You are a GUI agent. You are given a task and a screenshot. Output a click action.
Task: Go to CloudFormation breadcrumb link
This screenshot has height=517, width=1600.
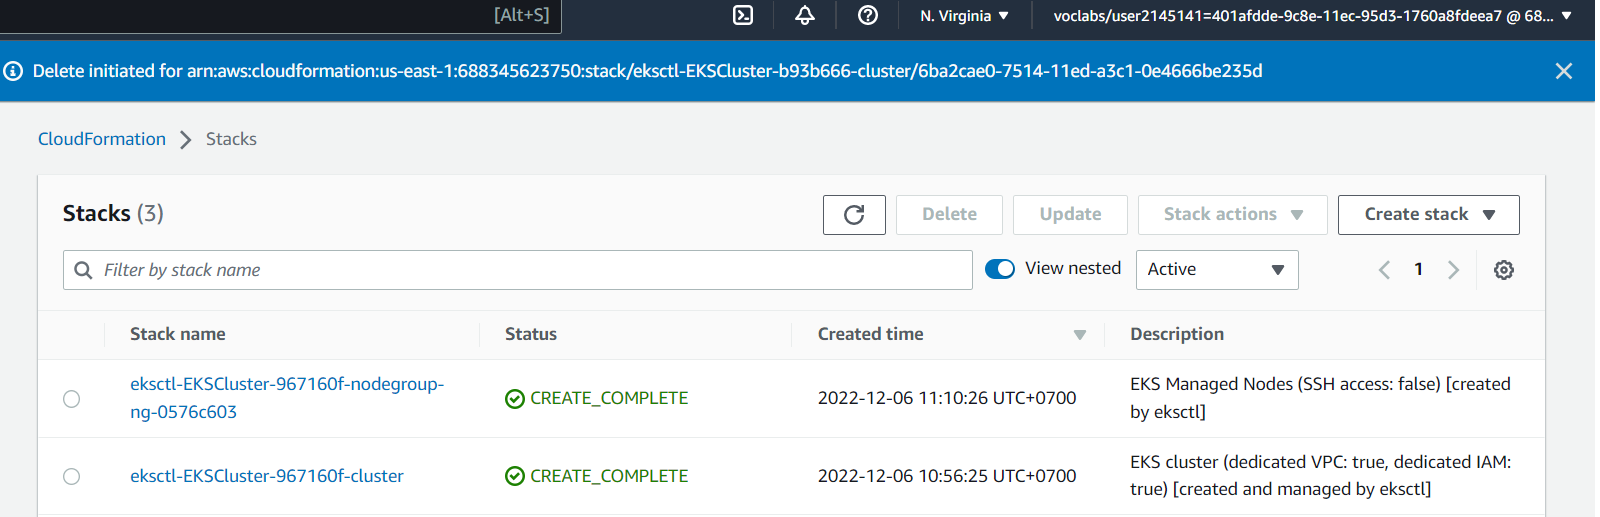click(x=102, y=139)
